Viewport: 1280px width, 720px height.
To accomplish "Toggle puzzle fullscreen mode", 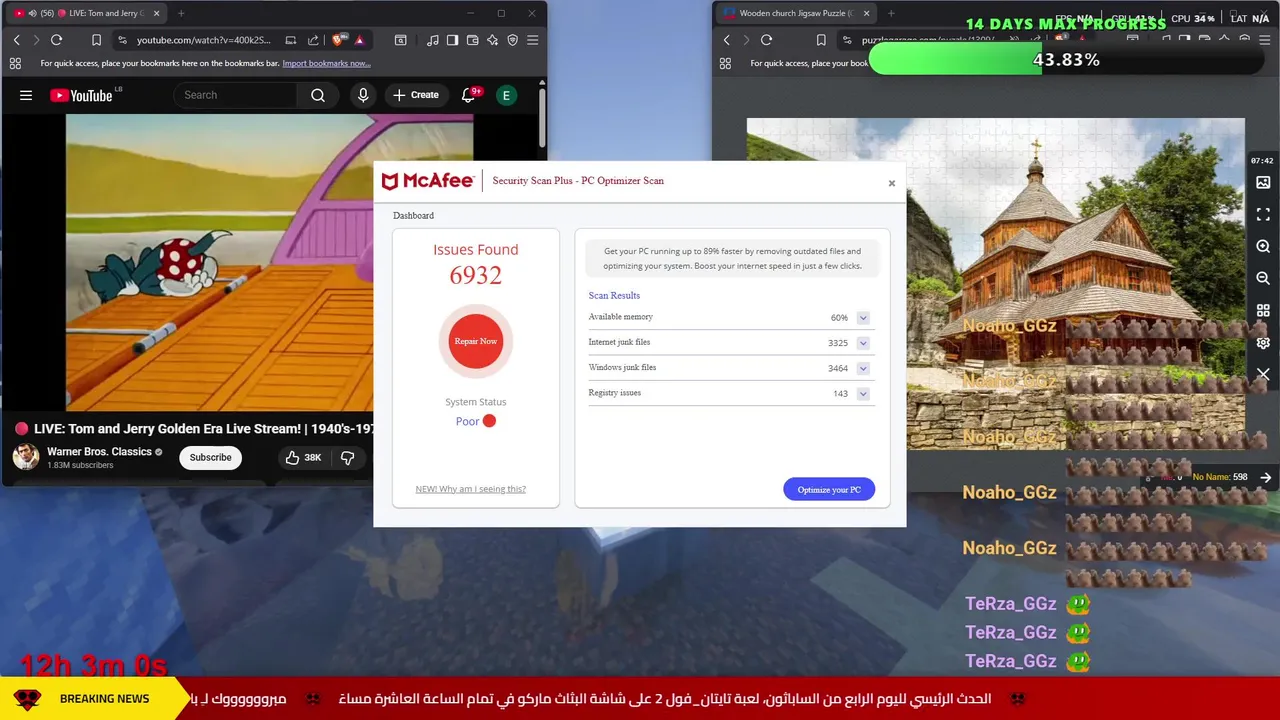I will pyautogui.click(x=1263, y=215).
